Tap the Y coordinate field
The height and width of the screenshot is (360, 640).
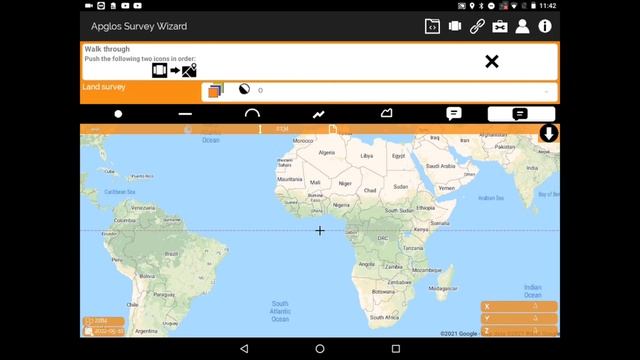click(x=519, y=318)
